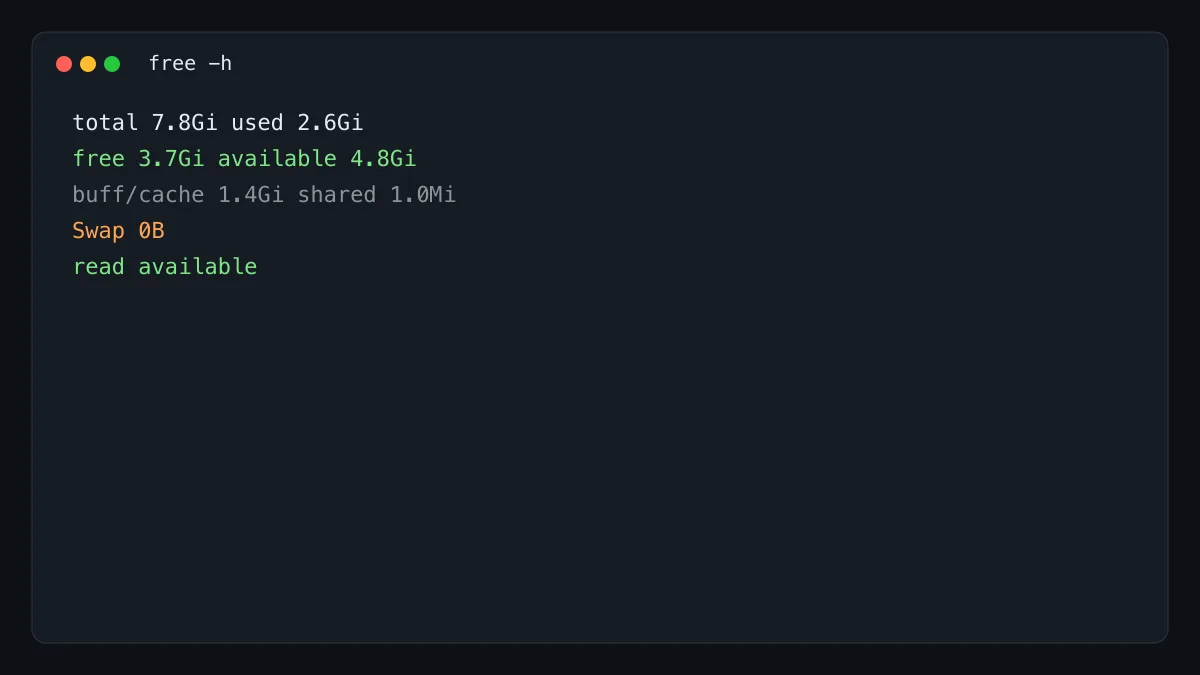This screenshot has height=675, width=1200.
Task: Click the '2.6Gi' used memory value
Action: pos(330,123)
